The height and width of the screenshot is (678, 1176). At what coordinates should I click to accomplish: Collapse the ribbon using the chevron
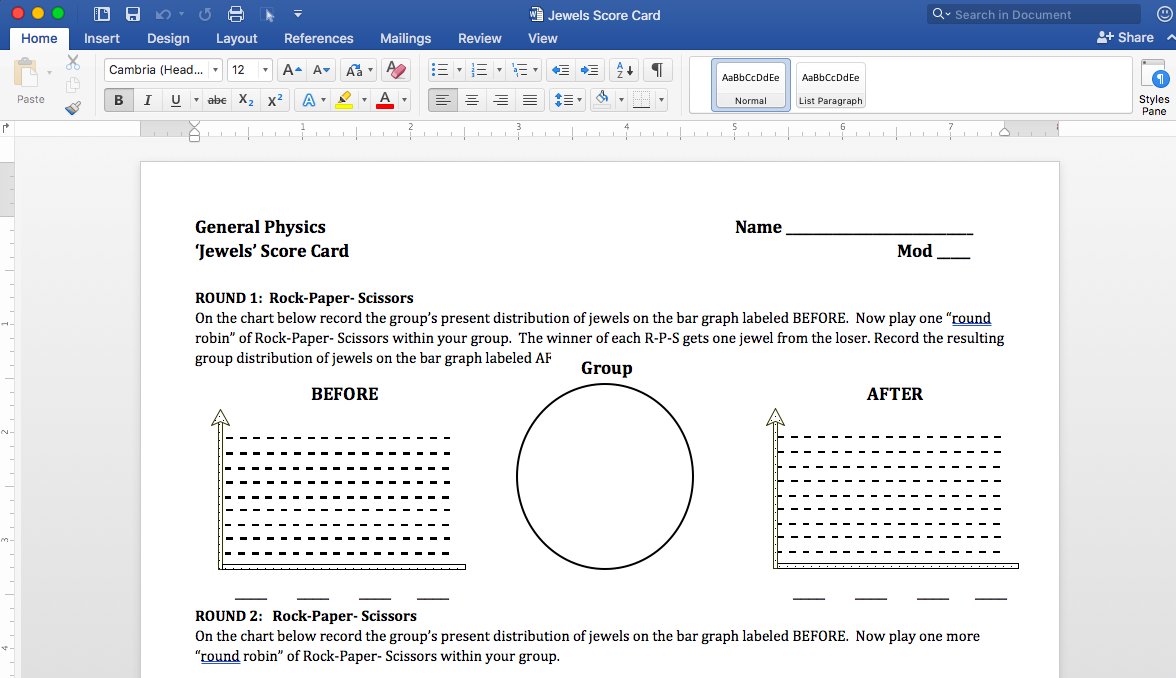tap(1171, 38)
